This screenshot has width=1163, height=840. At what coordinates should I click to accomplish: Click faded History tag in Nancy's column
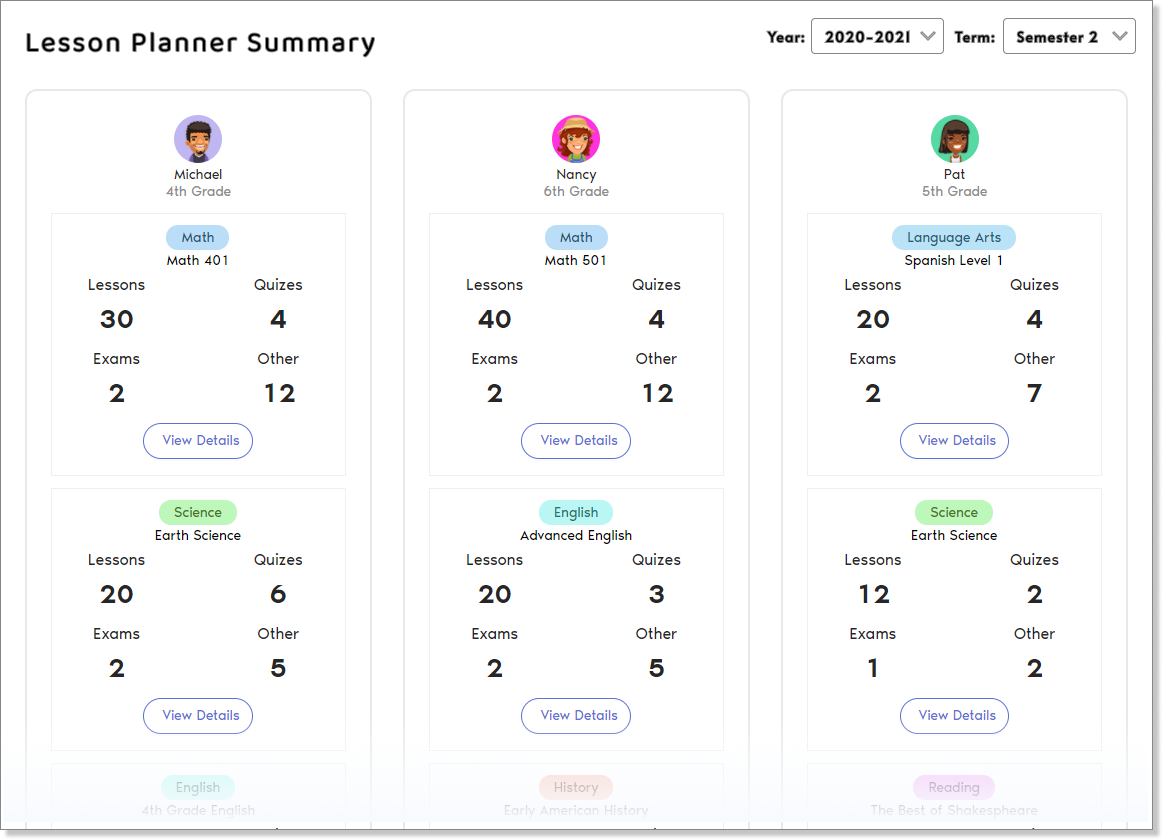pos(576,787)
